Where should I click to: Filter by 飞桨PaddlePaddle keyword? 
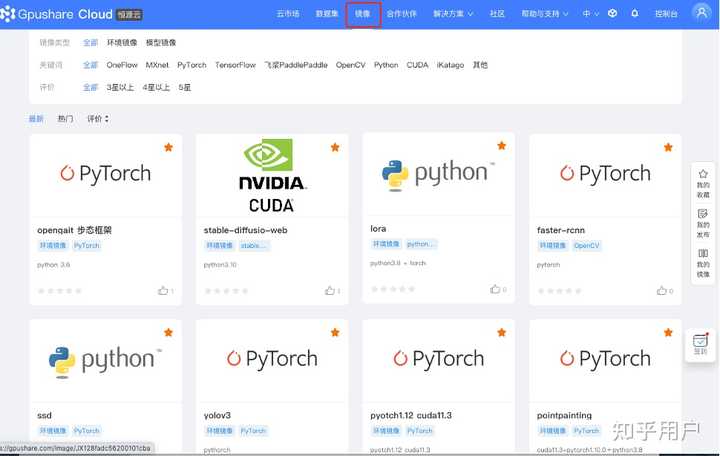296,65
